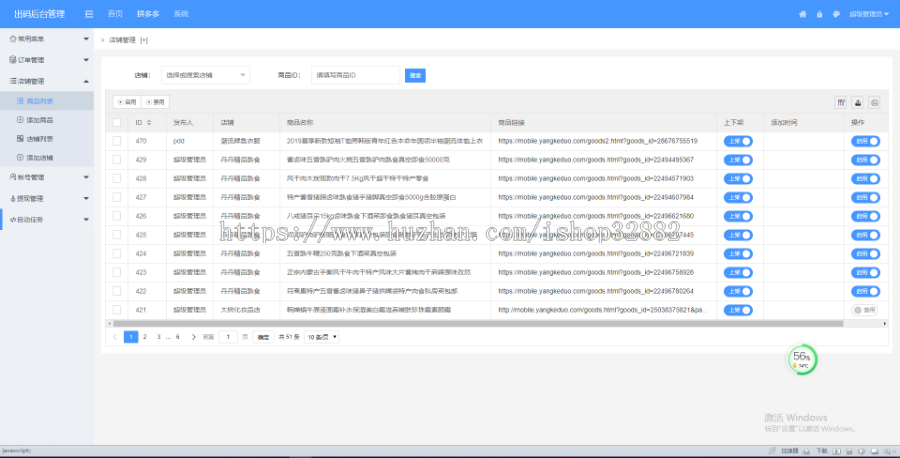900x458 pixels.
Task: Tick the checkbox for row ID 470
Action: click(x=117, y=141)
